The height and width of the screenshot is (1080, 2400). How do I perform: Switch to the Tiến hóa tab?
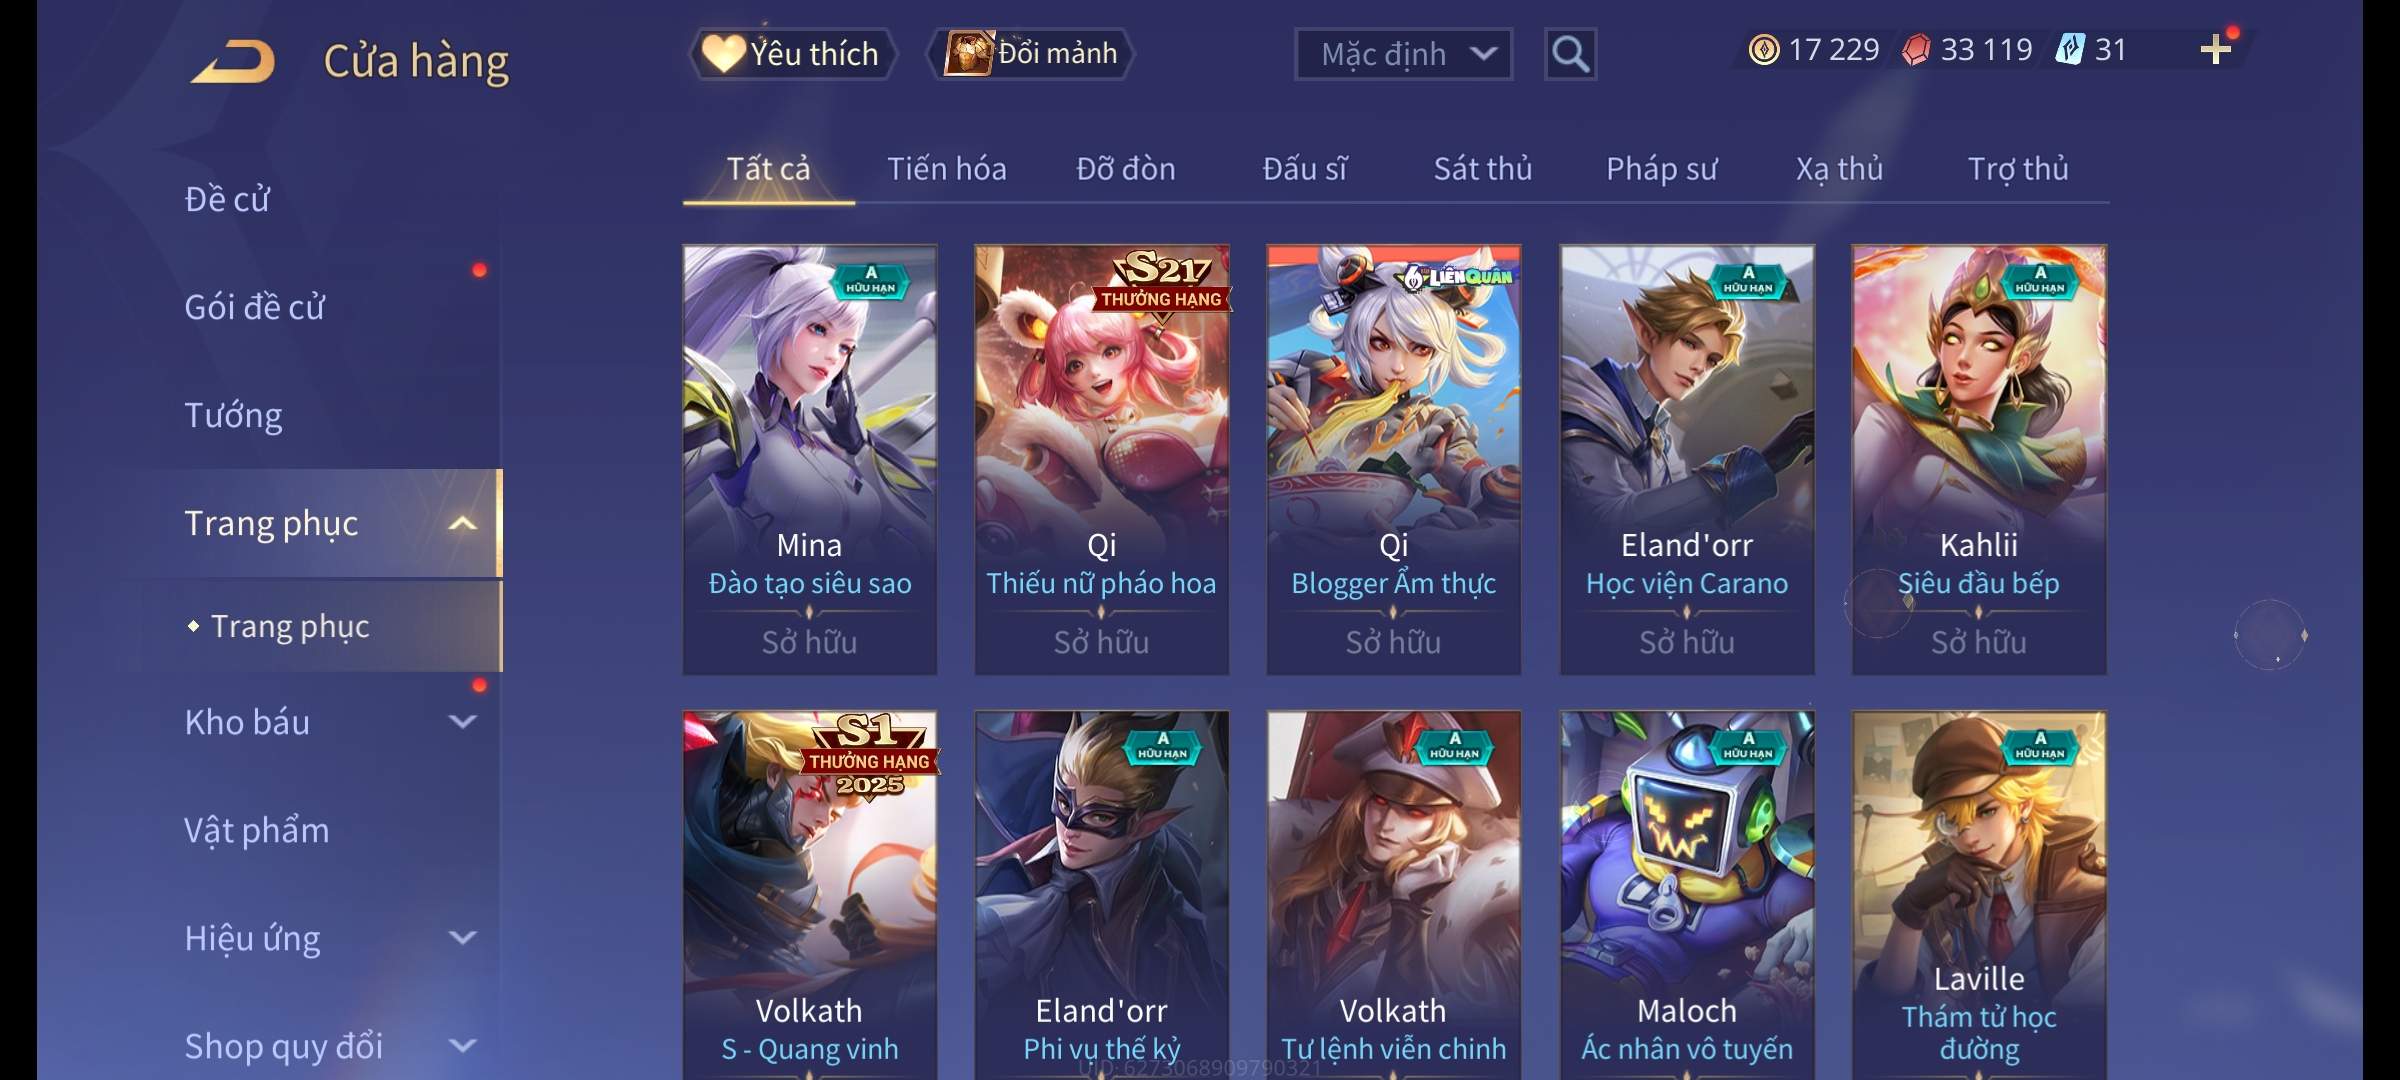coord(946,169)
